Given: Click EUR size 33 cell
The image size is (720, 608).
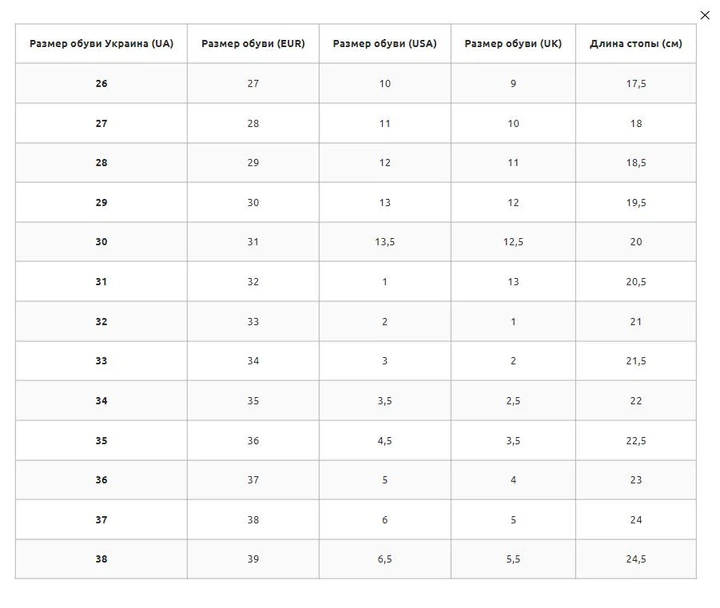Looking at the screenshot, I should tap(253, 321).
